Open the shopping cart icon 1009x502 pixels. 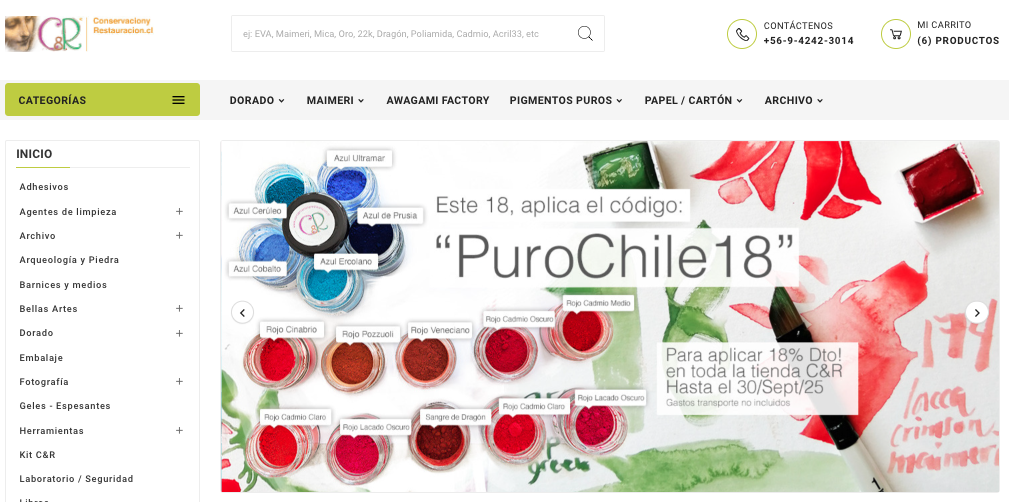[896, 33]
